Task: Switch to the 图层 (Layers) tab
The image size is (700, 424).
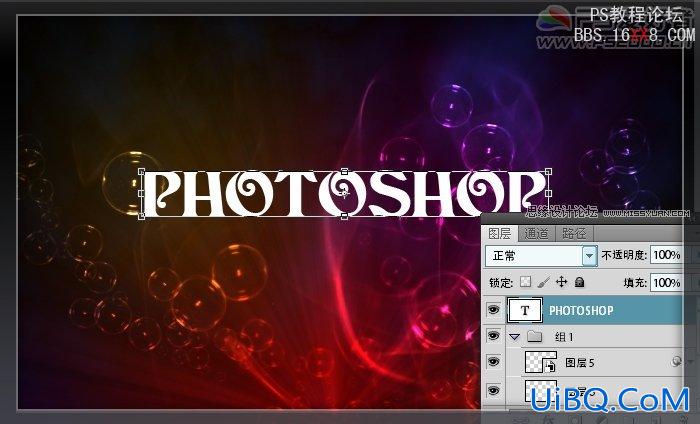Action: [x=500, y=233]
